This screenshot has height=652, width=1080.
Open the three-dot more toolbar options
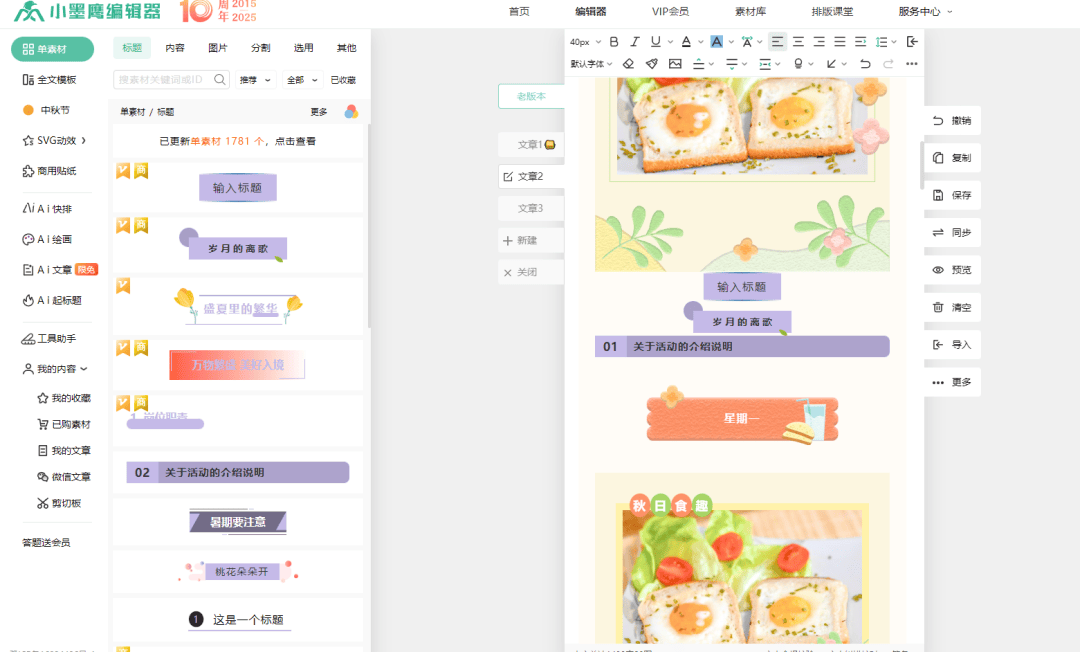911,64
